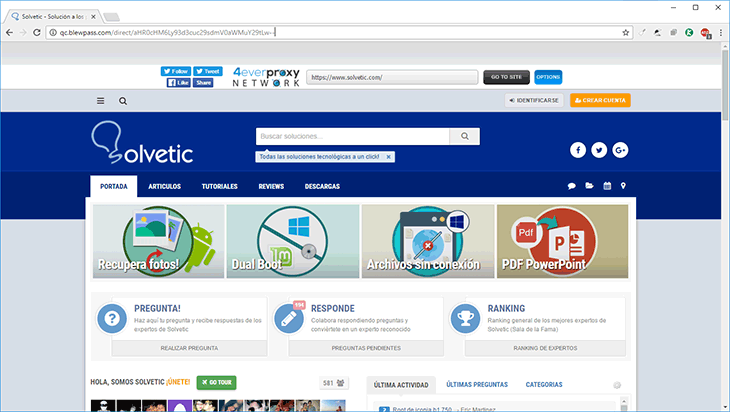This screenshot has height=412, width=730.
Task: Click the pencil RESPONDE icon
Action: 288,319
